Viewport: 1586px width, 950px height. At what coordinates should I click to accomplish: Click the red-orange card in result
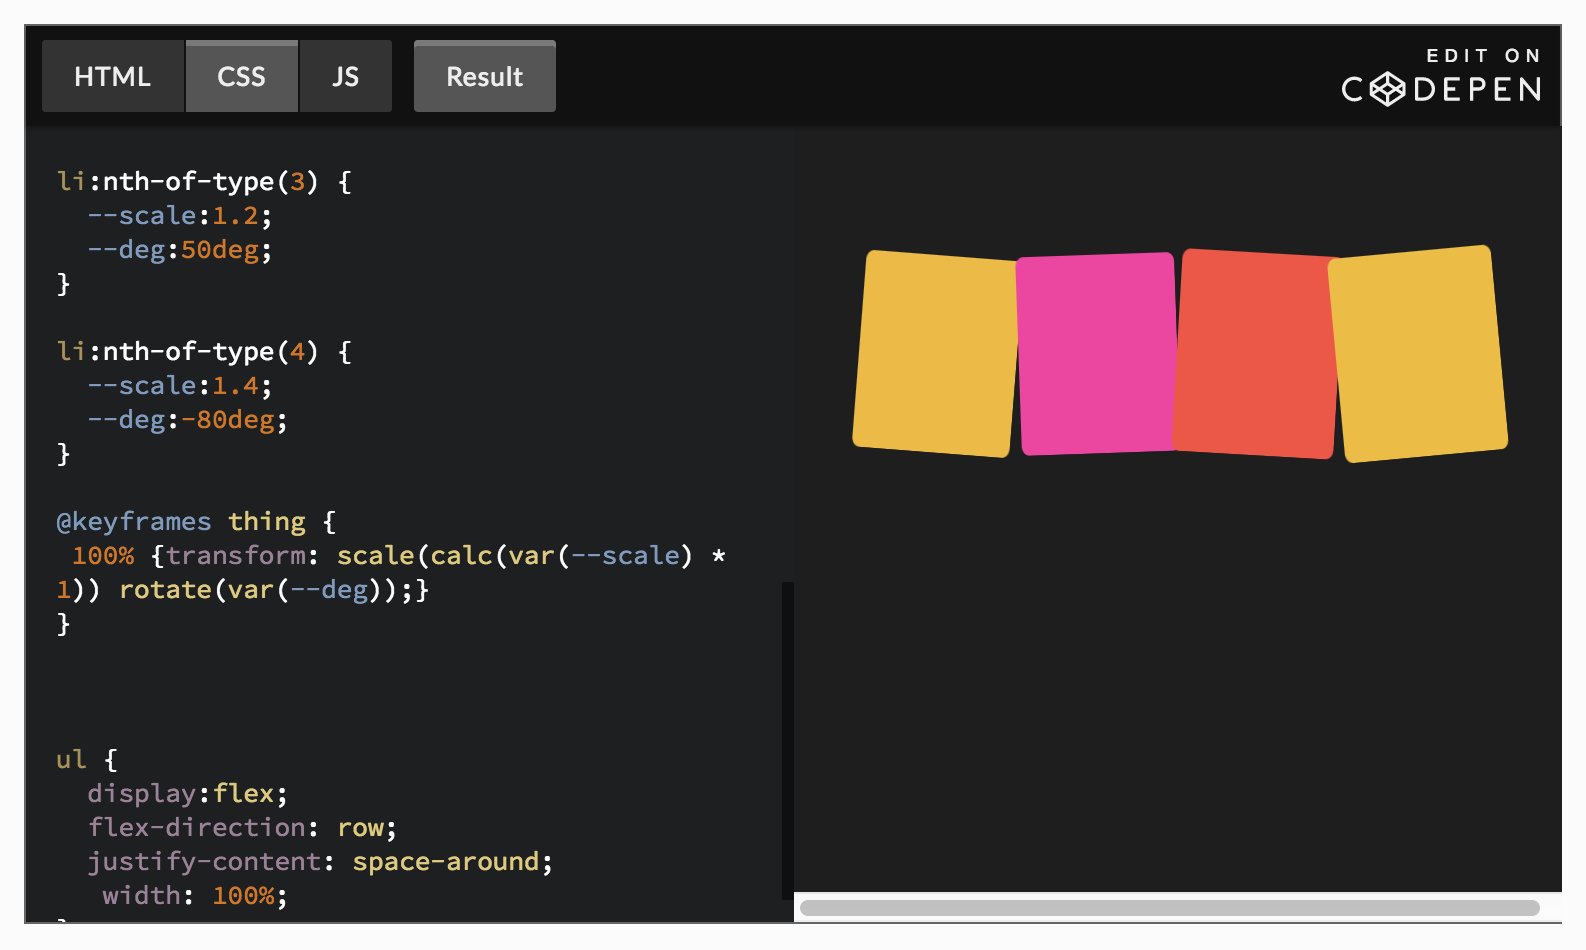click(x=1256, y=353)
